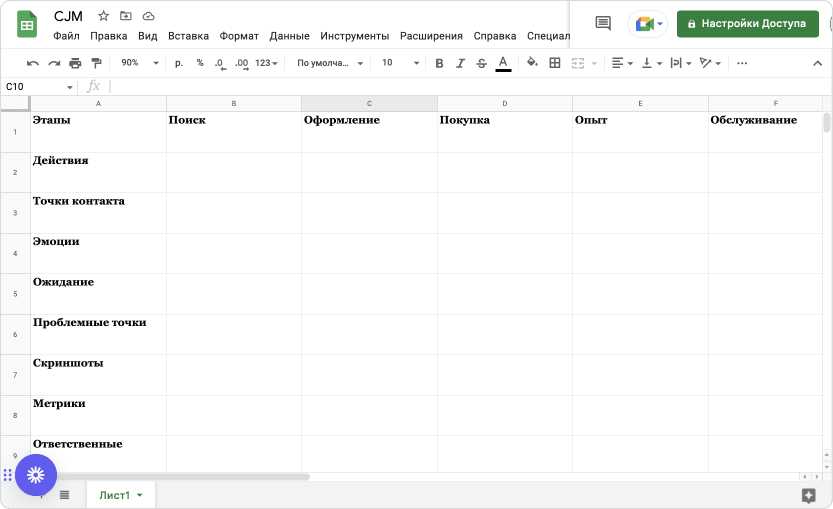
Task: Click the Fill color bucket icon
Action: (x=532, y=63)
